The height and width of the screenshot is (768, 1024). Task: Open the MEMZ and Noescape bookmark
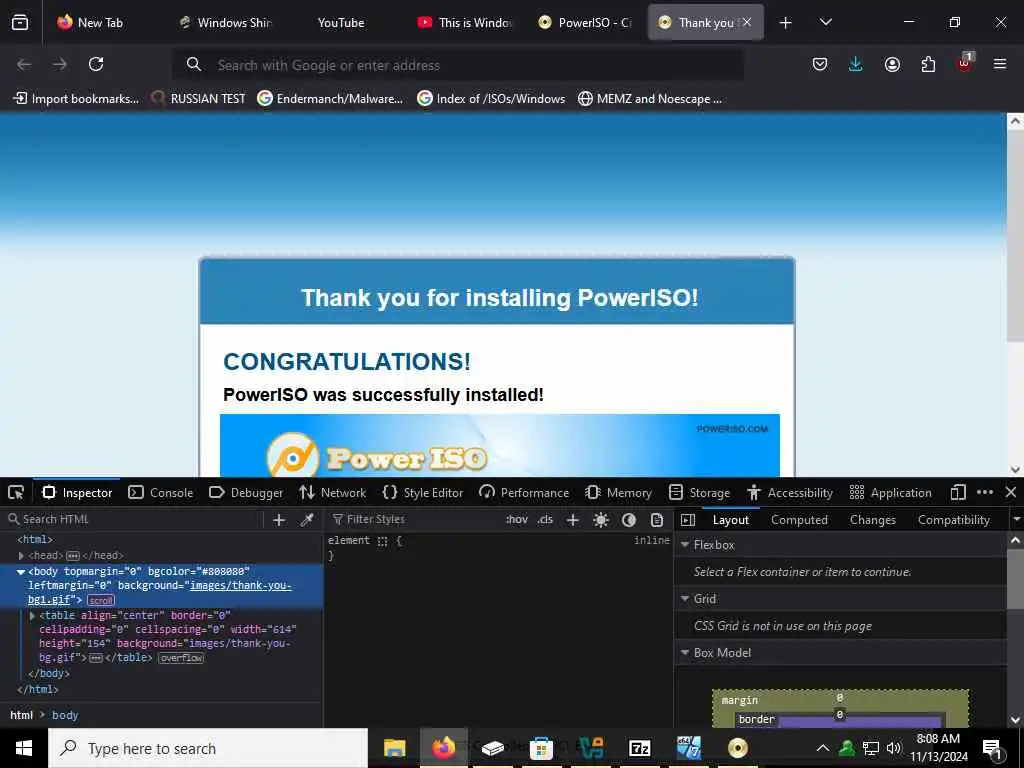point(650,99)
